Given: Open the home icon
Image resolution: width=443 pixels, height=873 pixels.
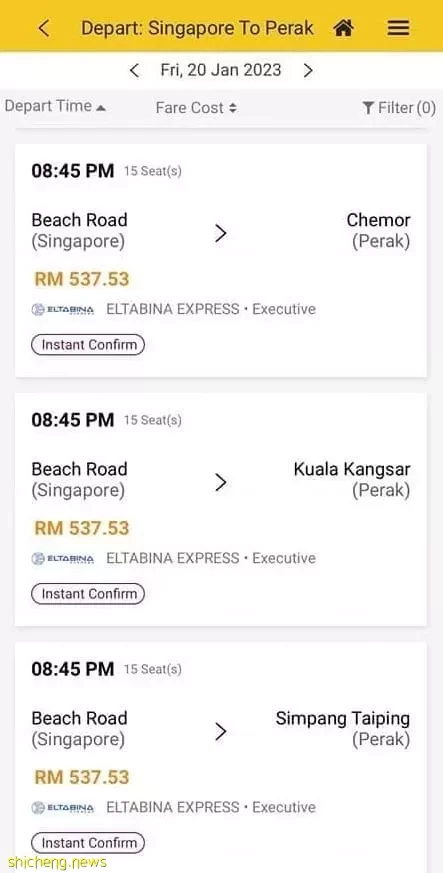Looking at the screenshot, I should tap(343, 28).
